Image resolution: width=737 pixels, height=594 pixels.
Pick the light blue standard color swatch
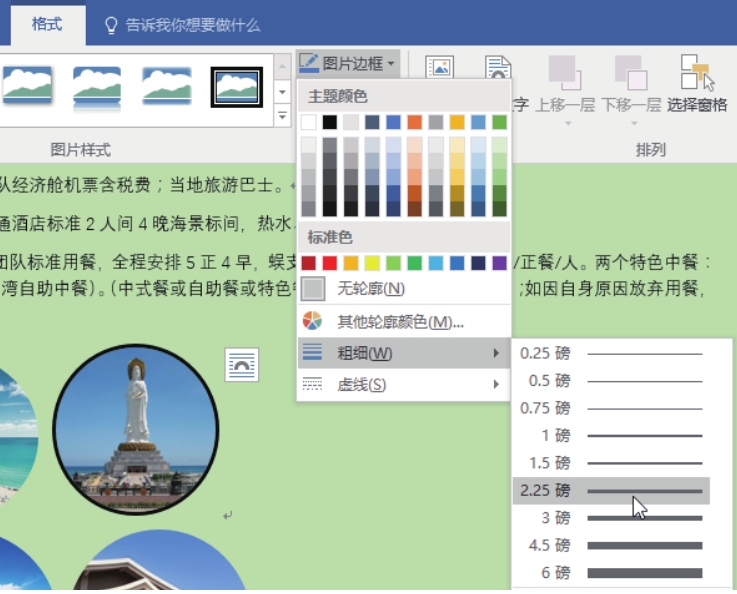pyautogui.click(x=436, y=263)
